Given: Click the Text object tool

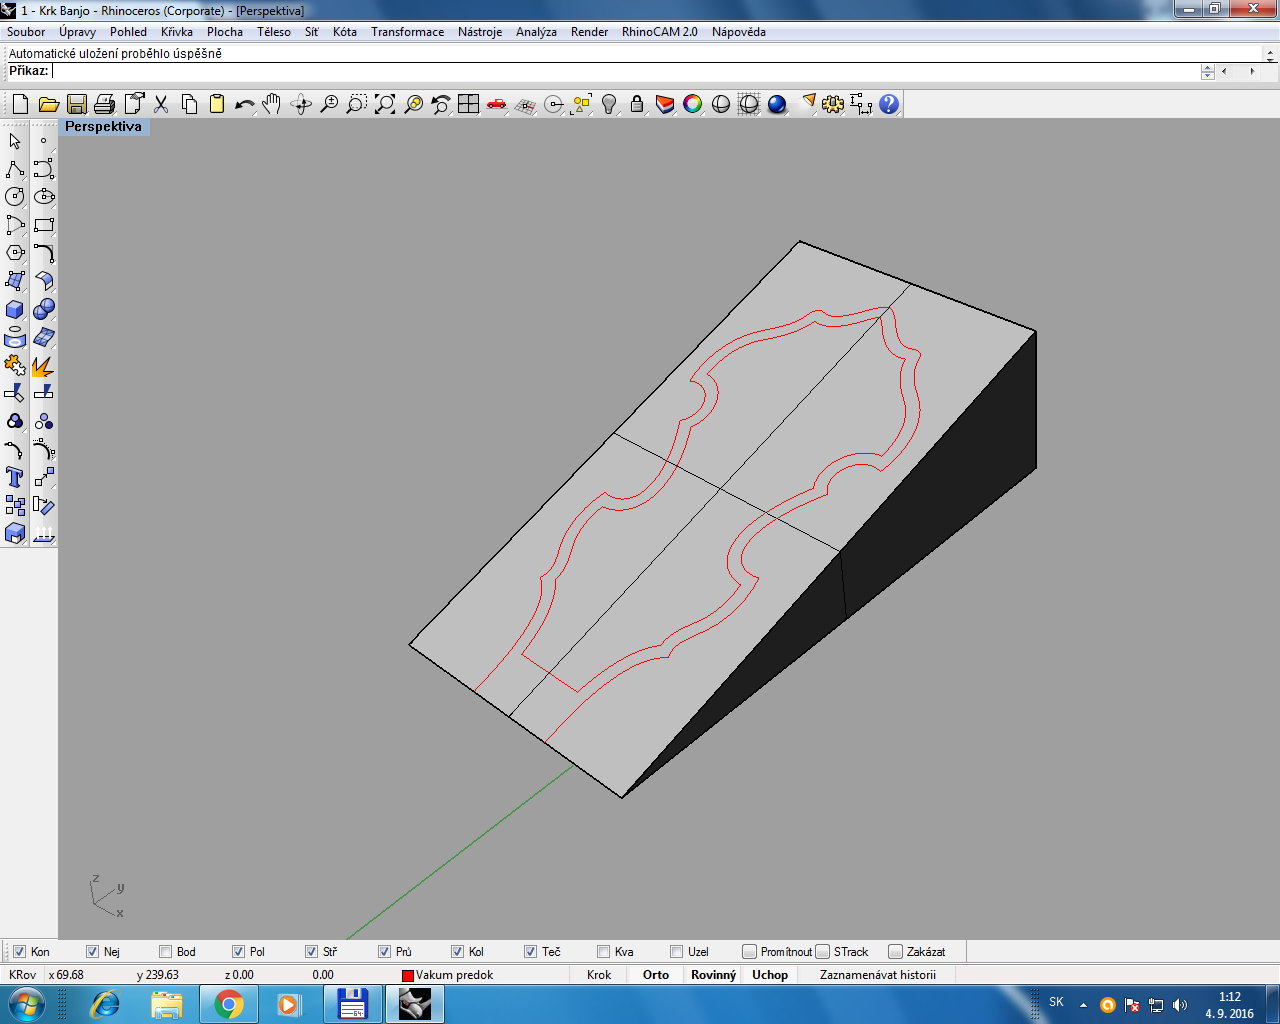Looking at the screenshot, I should pyautogui.click(x=15, y=477).
